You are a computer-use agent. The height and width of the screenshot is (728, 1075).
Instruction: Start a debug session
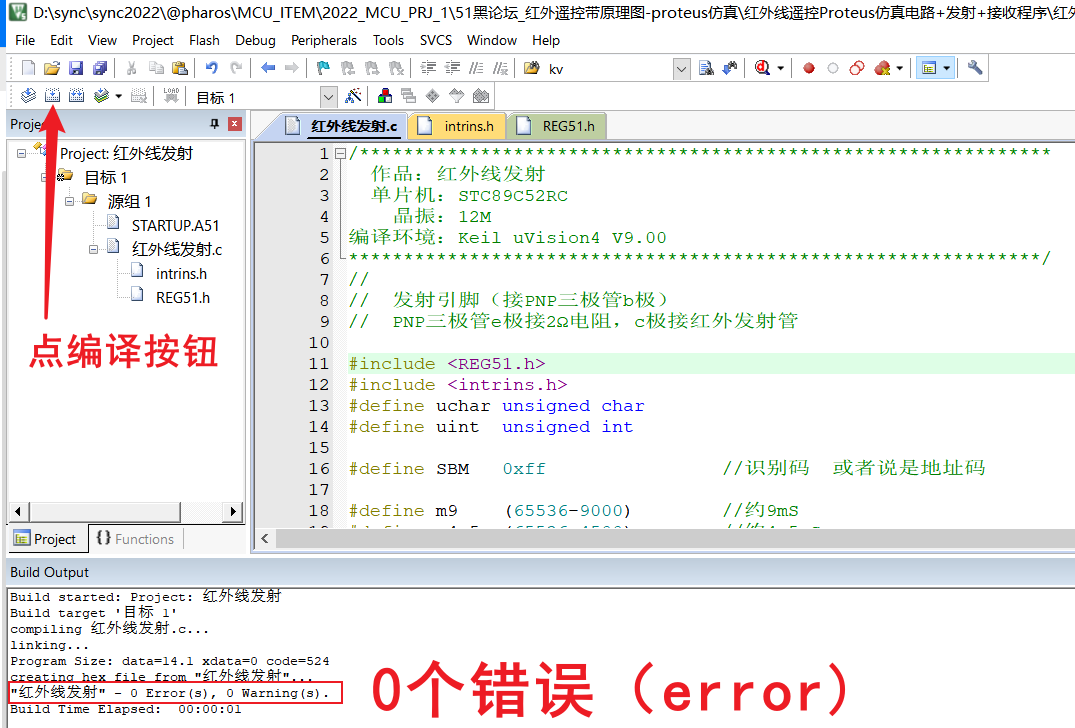[761, 67]
